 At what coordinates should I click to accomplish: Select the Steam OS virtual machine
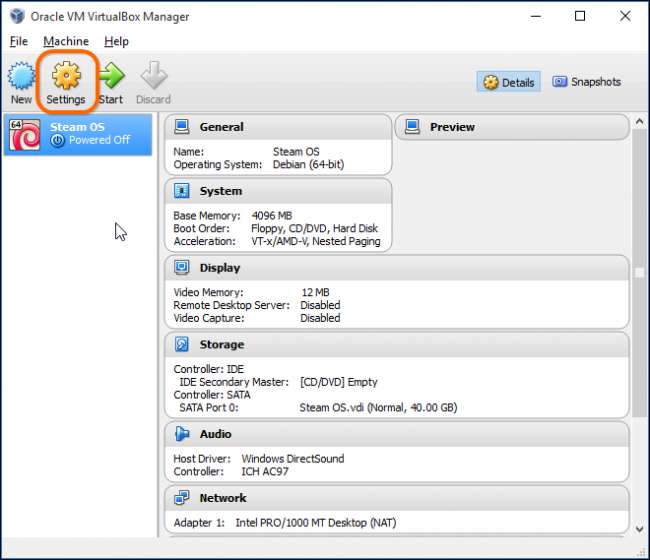79,134
